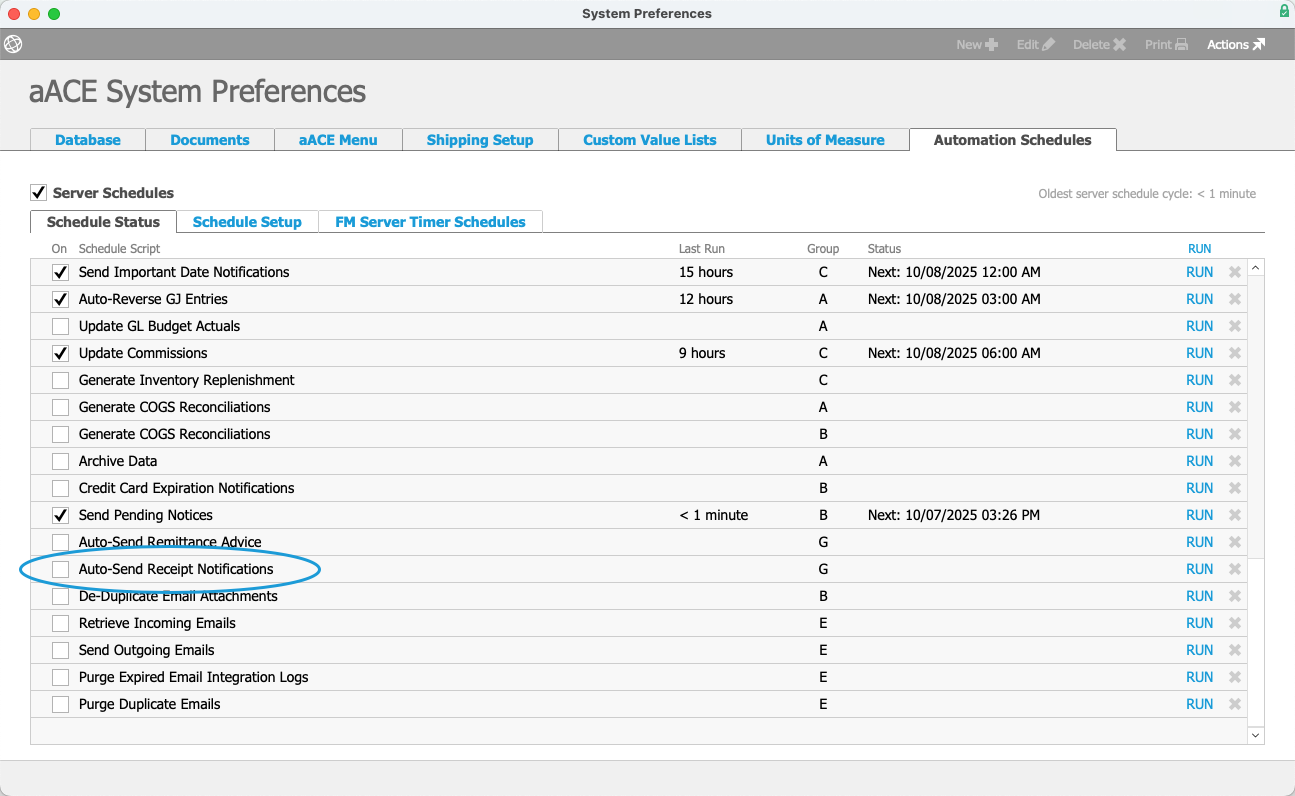Run the Archive Data script
Screen dimensions: 1295x796
[x=1199, y=461]
